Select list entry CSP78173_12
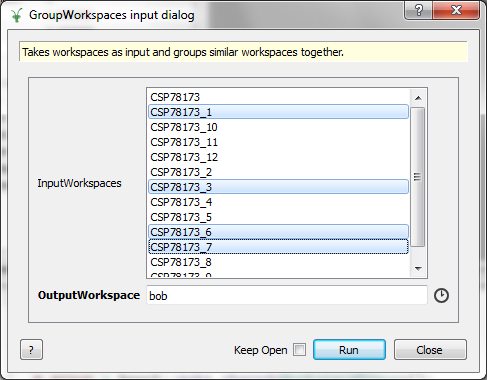Screen dimensions: 487x380 (279, 157)
